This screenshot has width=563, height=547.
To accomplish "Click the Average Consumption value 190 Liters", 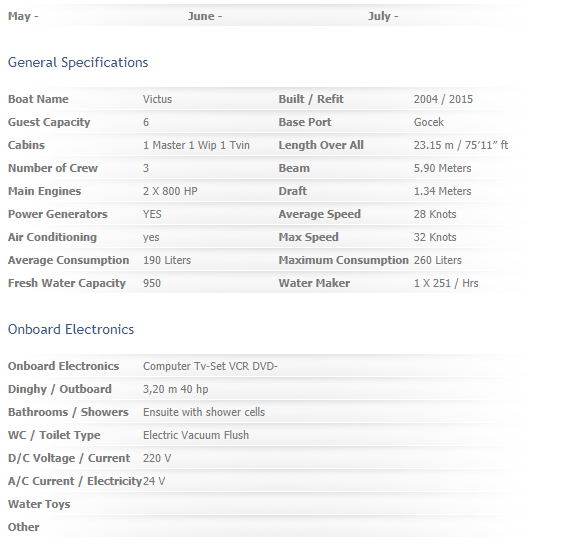I will (167, 260).
